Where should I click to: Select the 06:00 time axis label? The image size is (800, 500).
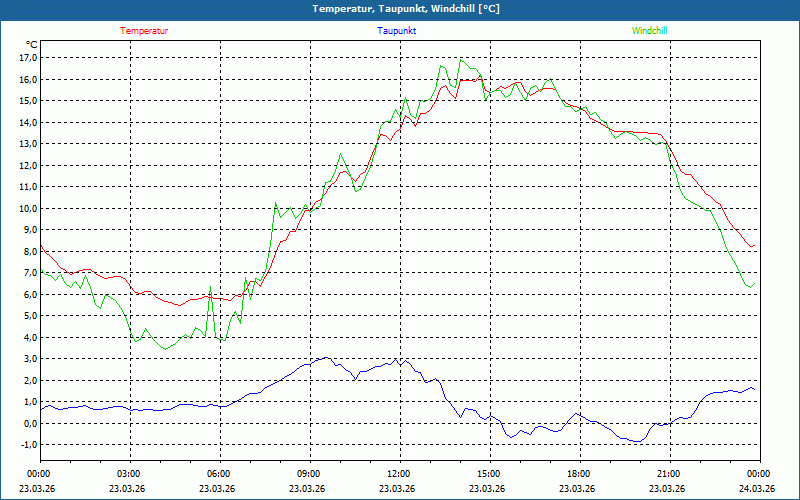[218, 474]
